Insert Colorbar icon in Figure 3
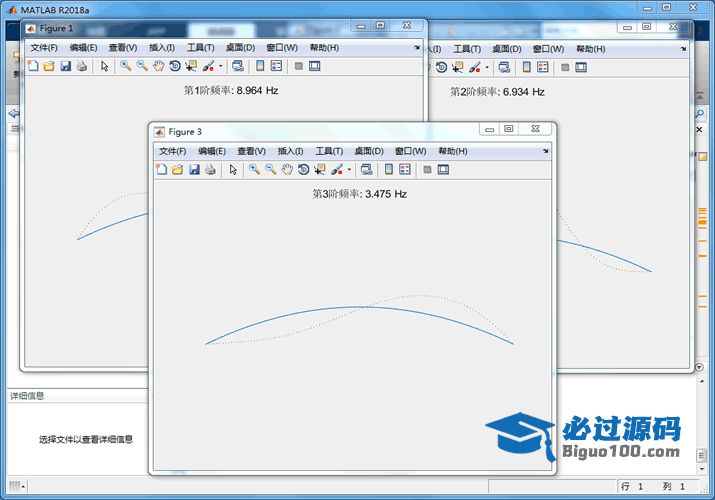Image resolution: width=715 pixels, height=500 pixels. [389, 170]
